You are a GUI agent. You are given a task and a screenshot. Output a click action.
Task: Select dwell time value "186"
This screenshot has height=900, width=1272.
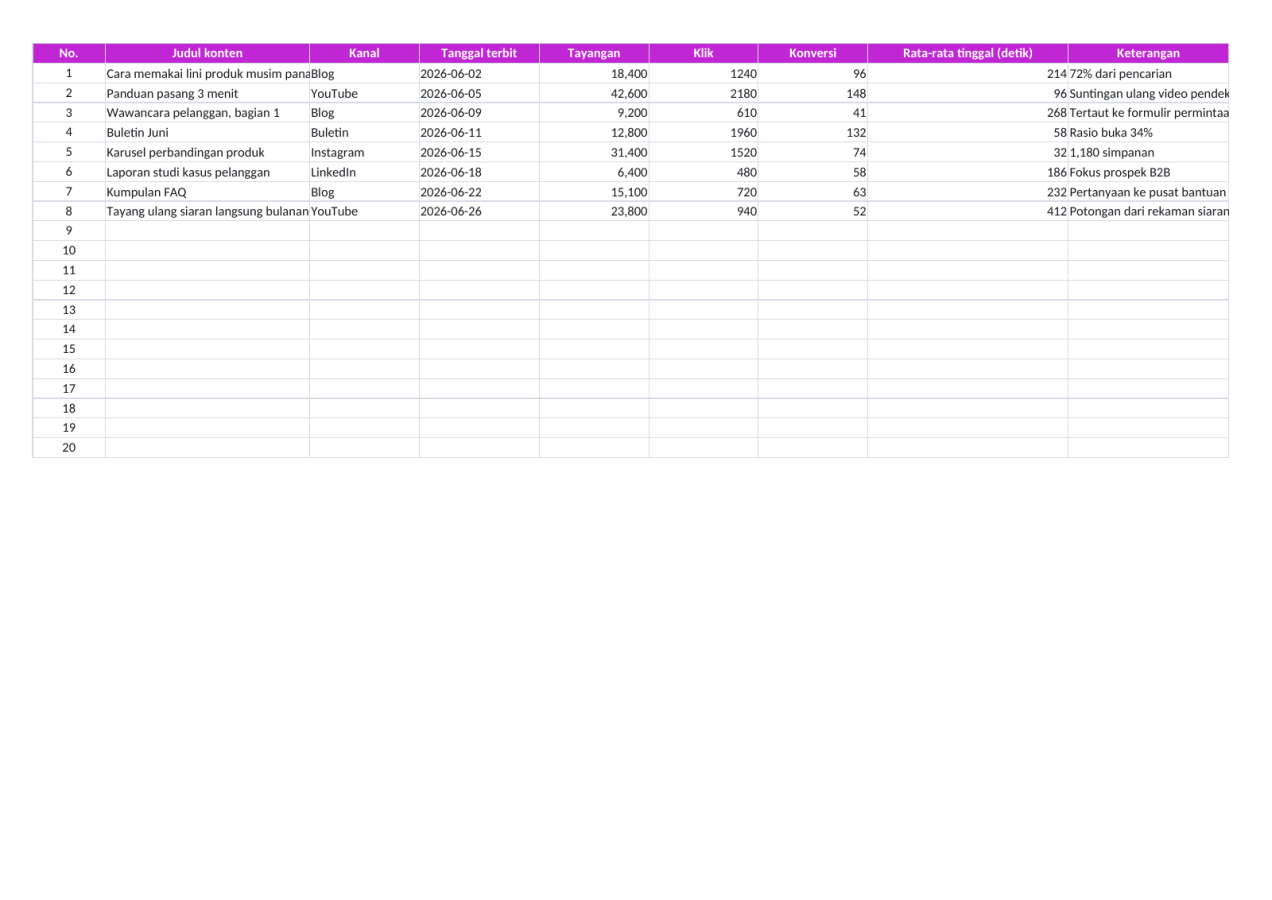point(967,172)
